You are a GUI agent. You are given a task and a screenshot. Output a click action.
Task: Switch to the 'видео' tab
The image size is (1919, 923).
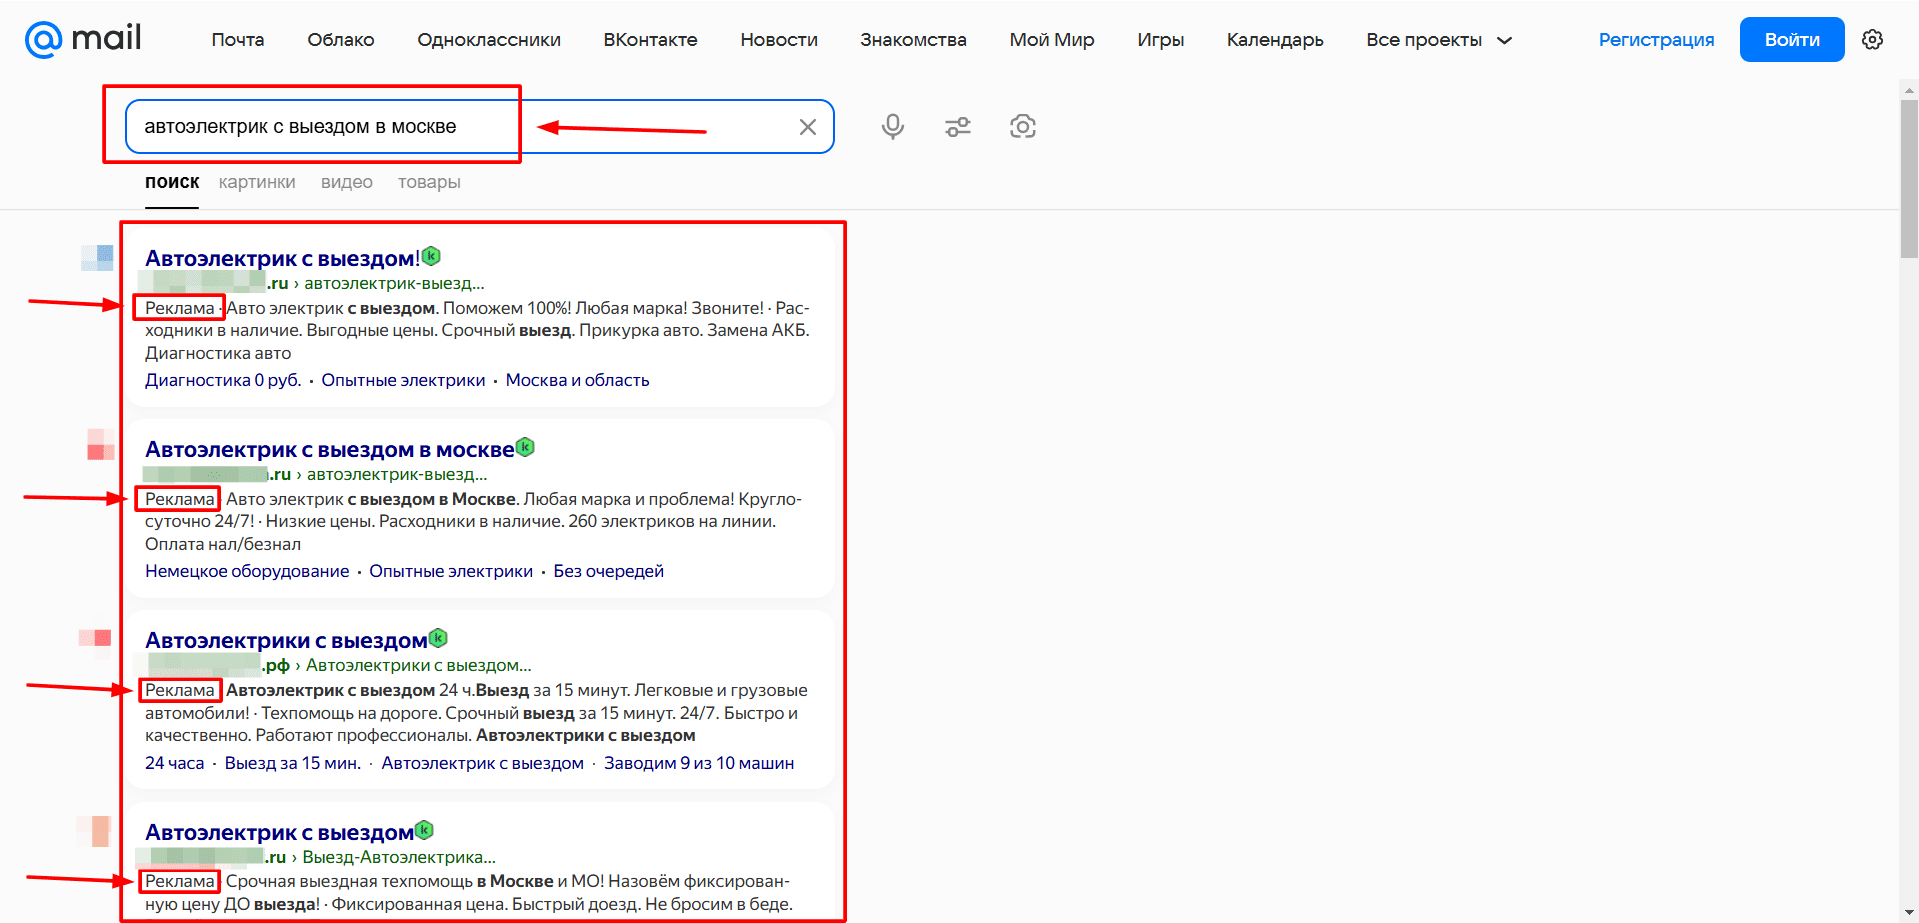(347, 182)
